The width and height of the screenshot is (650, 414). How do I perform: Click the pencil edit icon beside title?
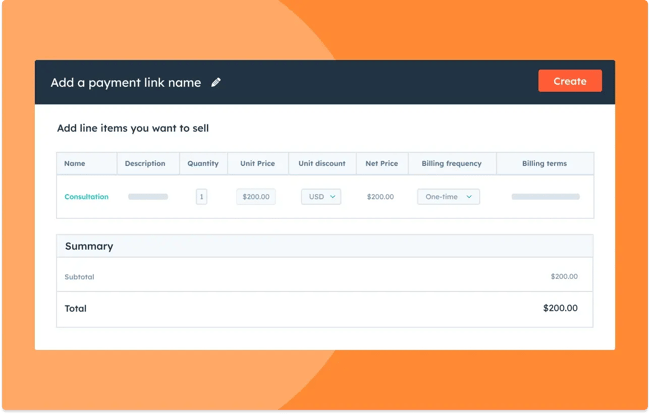(x=216, y=82)
